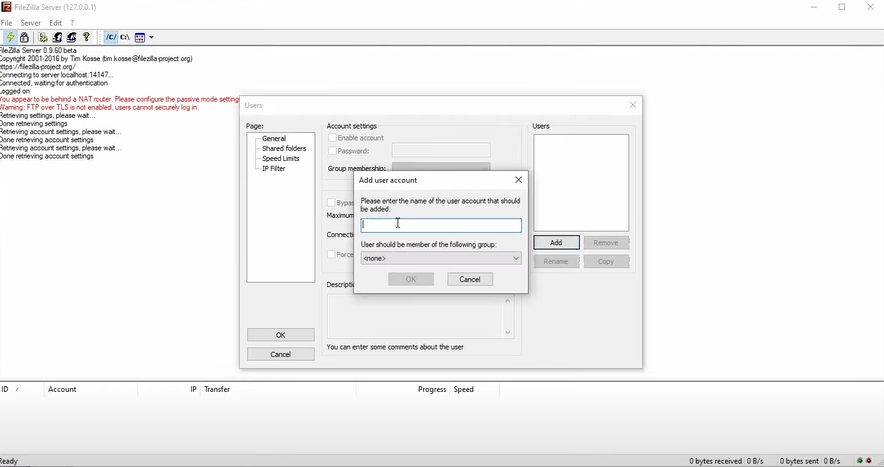
Task: Click OK in the Users dialog
Action: (281, 335)
